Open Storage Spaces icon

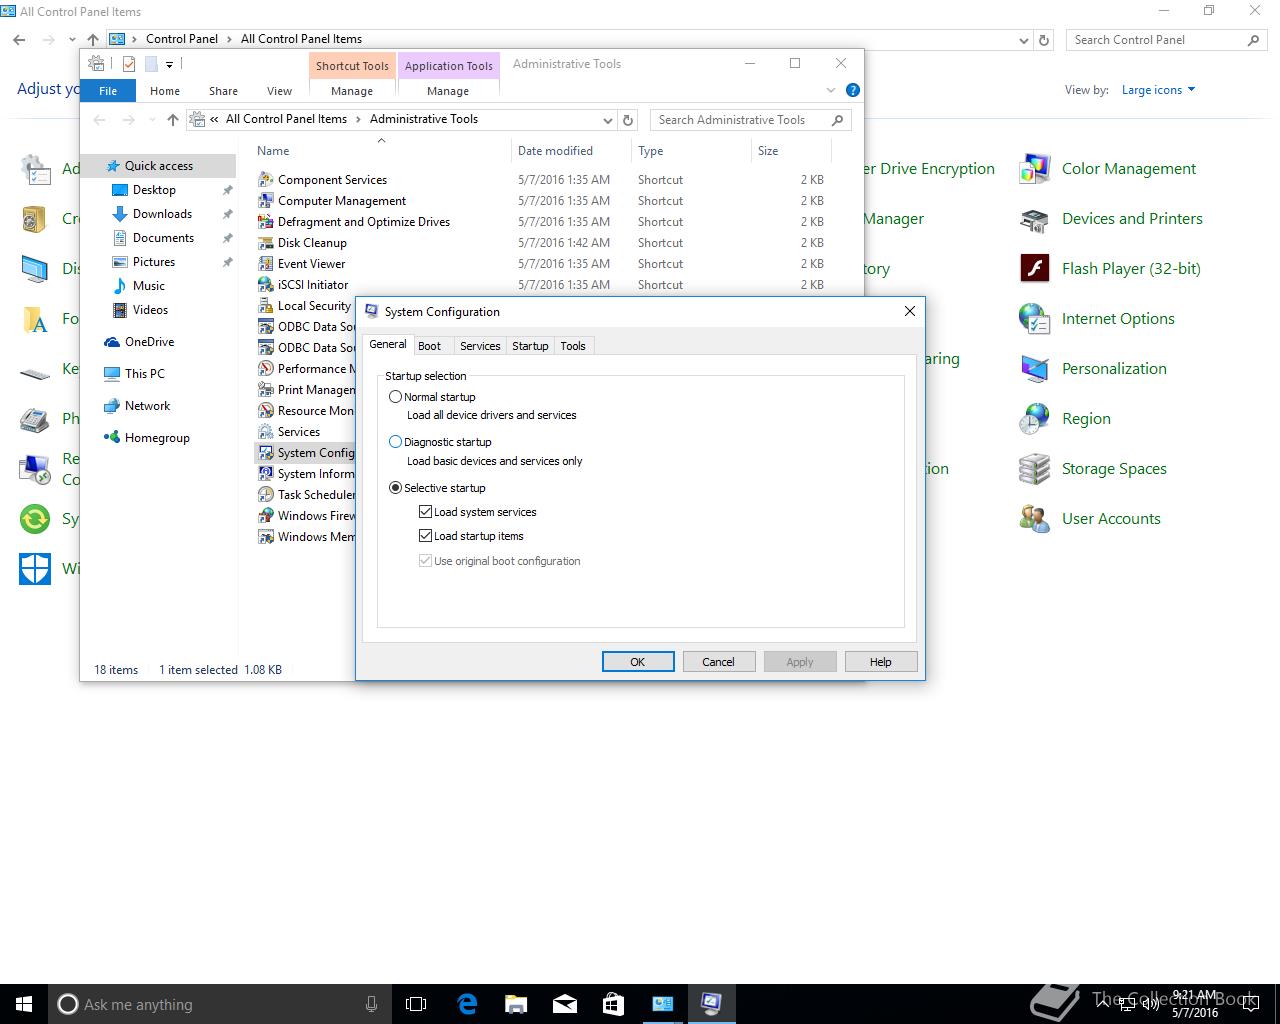tap(1034, 469)
